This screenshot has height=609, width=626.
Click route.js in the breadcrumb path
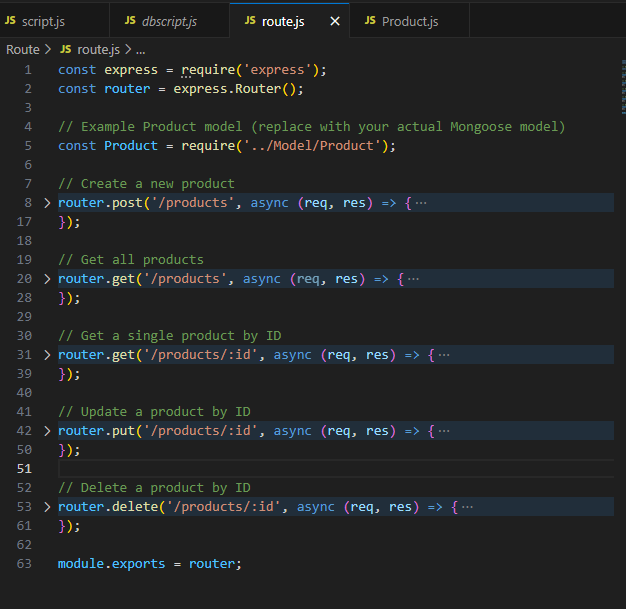[x=97, y=49]
